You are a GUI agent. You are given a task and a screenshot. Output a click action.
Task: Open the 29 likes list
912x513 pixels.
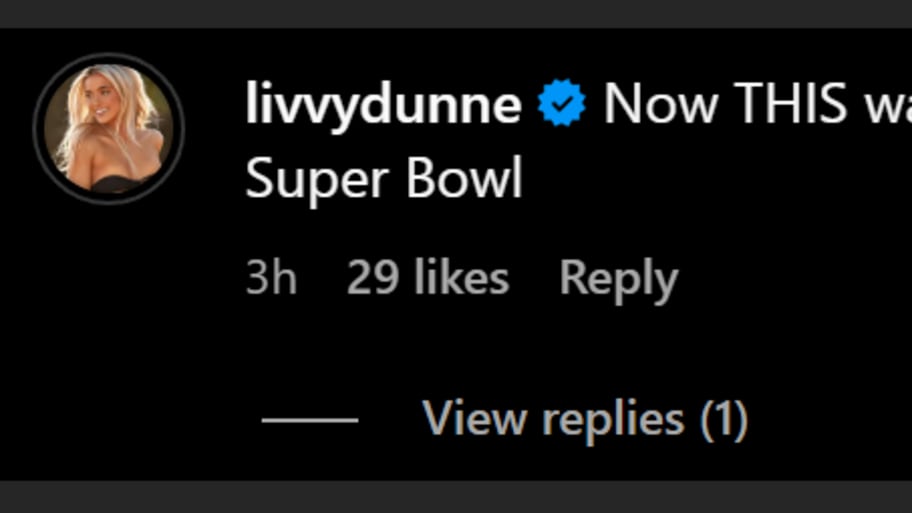(427, 278)
